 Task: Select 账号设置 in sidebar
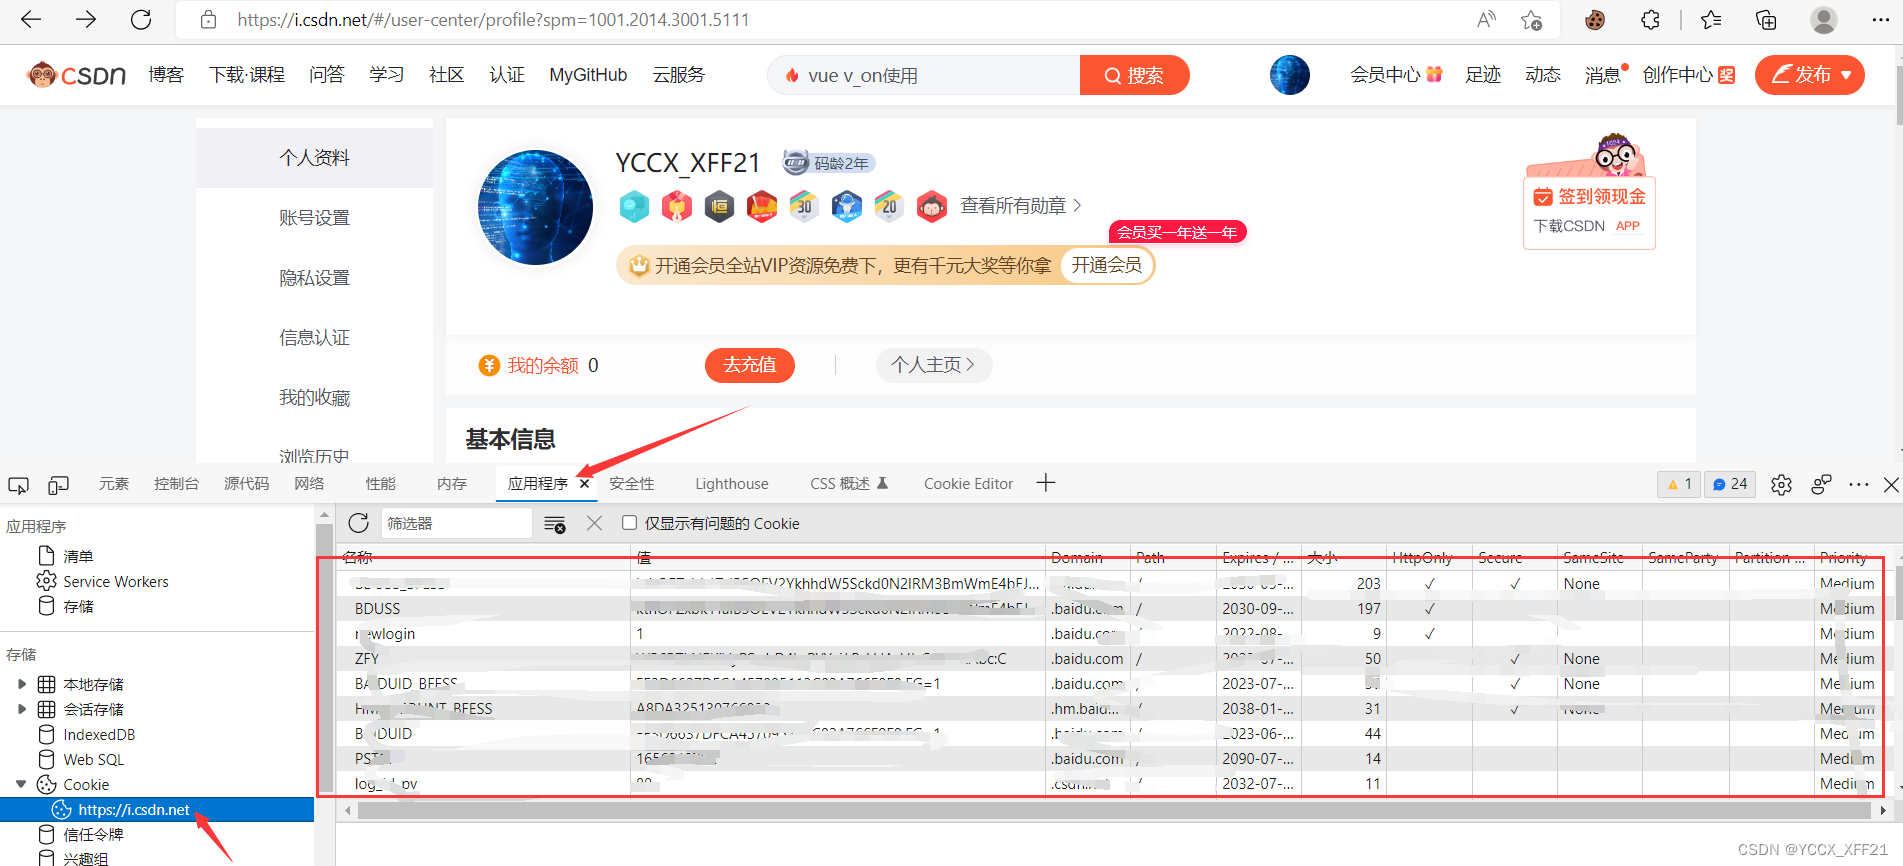click(314, 218)
